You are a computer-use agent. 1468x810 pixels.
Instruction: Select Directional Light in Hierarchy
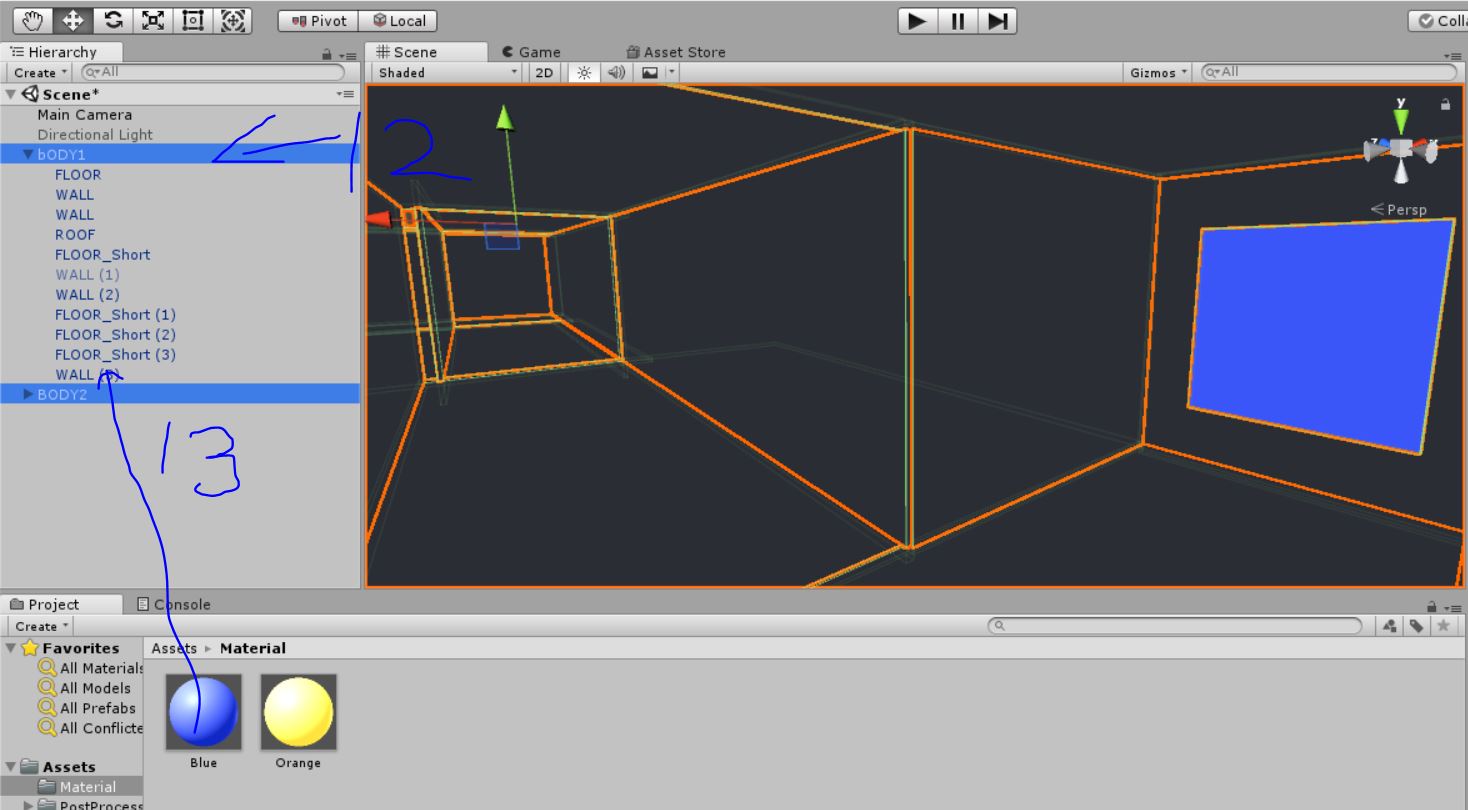[x=95, y=134]
